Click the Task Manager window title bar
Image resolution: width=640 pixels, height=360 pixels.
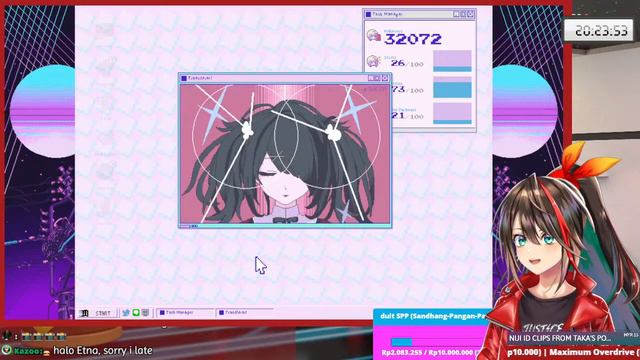(x=419, y=14)
